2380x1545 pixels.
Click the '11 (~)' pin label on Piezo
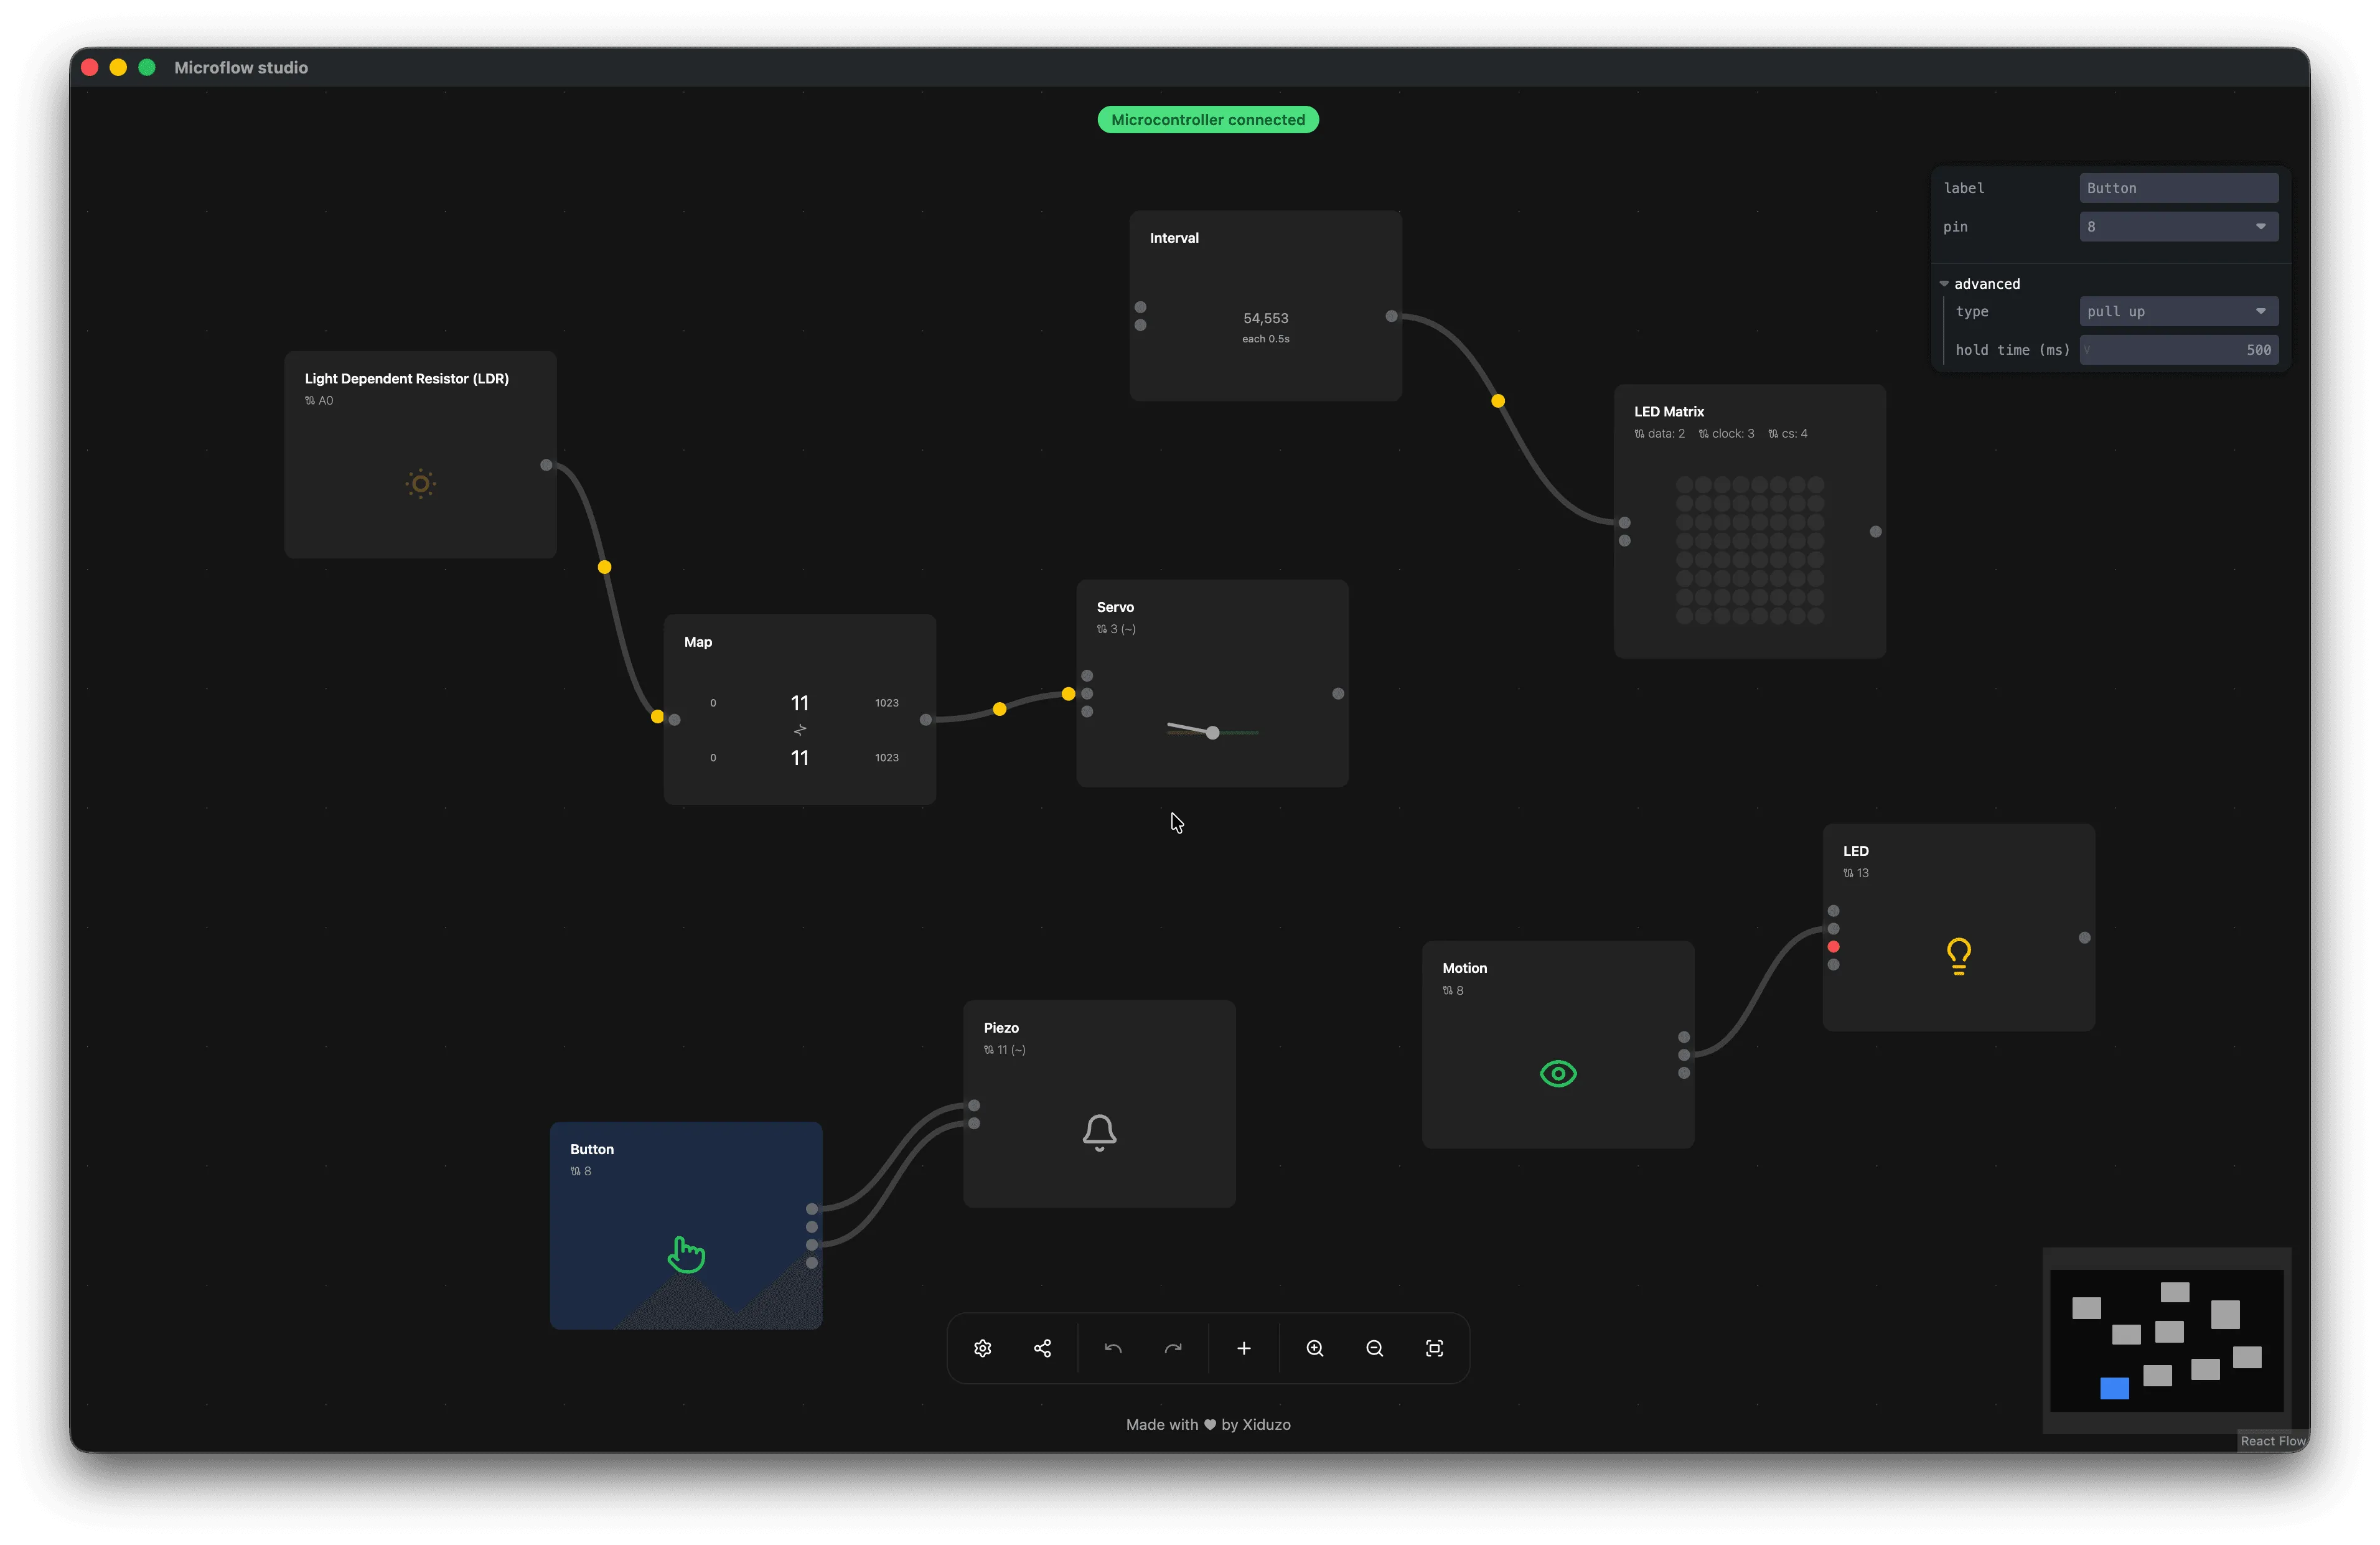coord(1004,1050)
